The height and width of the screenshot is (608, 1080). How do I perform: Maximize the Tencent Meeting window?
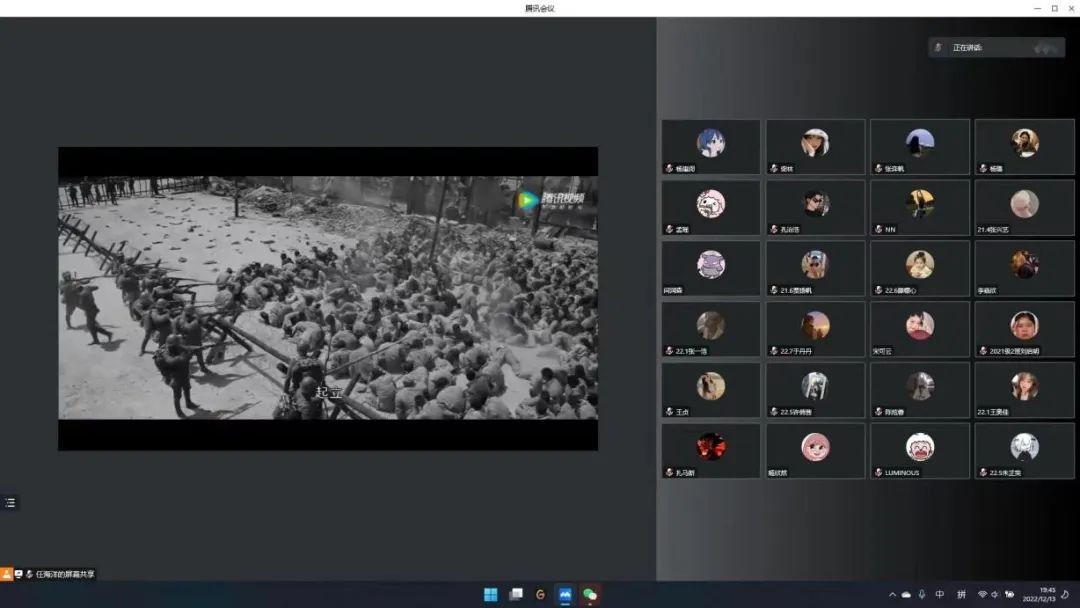point(1054,8)
